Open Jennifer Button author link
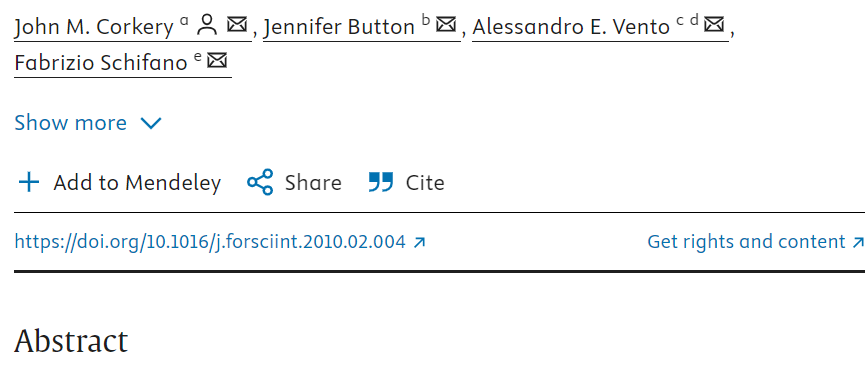Image resolution: width=868 pixels, height=371 pixels. click(x=339, y=27)
